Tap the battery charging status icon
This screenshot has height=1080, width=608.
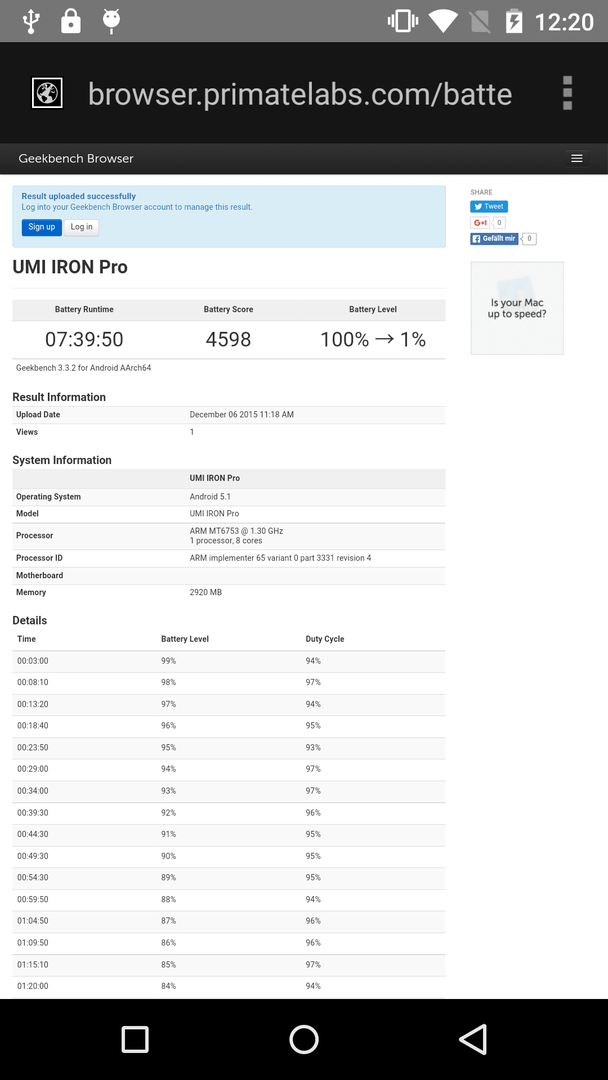pos(514,21)
